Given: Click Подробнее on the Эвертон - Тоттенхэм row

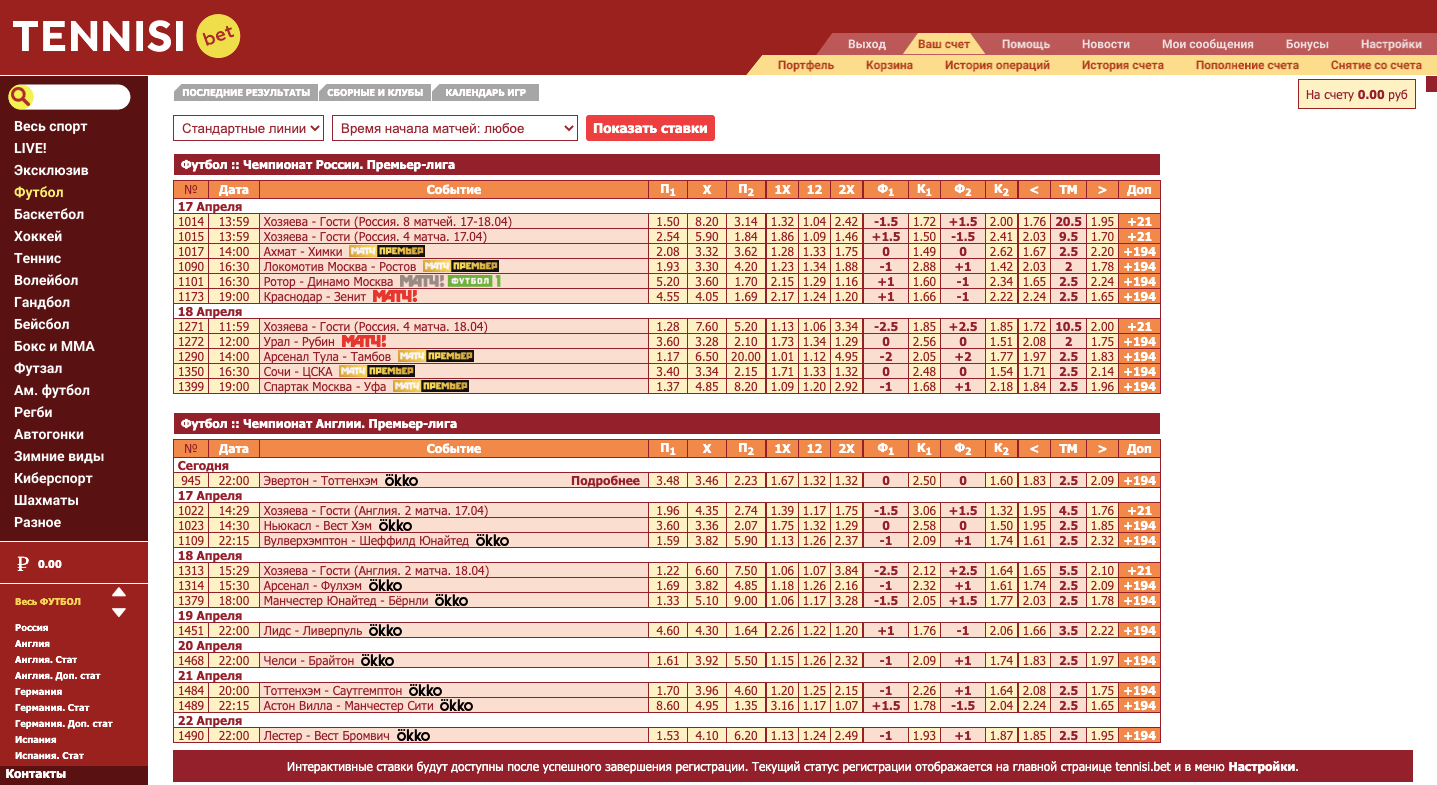Looking at the screenshot, I should point(605,481).
